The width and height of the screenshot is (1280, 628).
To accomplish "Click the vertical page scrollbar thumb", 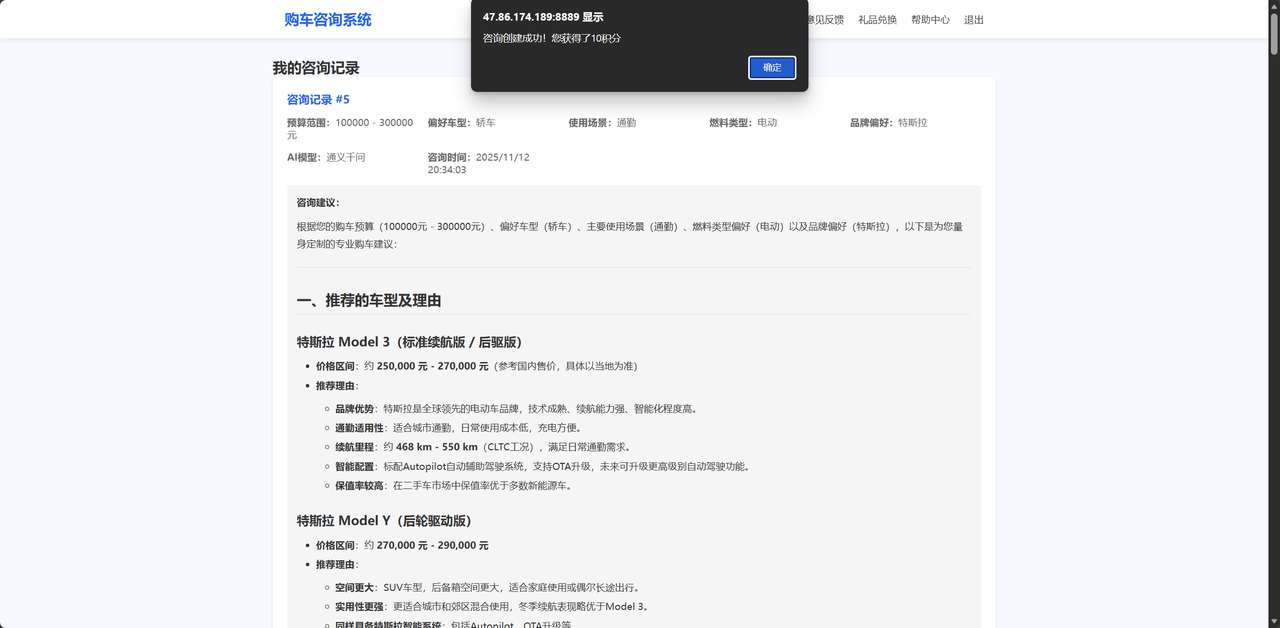I will click(x=1274, y=35).
